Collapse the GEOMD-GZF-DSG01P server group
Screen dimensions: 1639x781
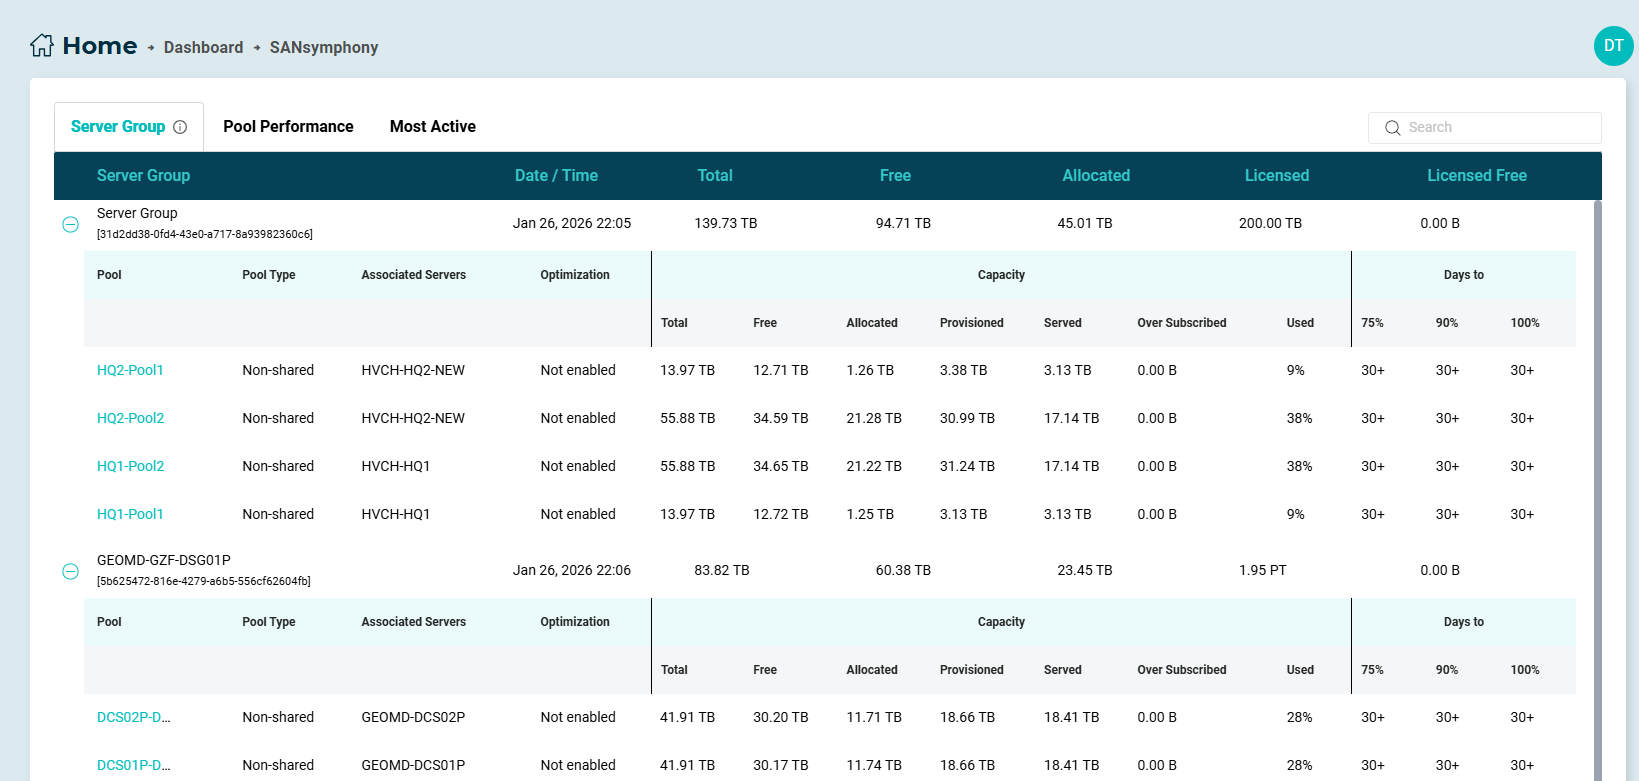[x=71, y=571]
